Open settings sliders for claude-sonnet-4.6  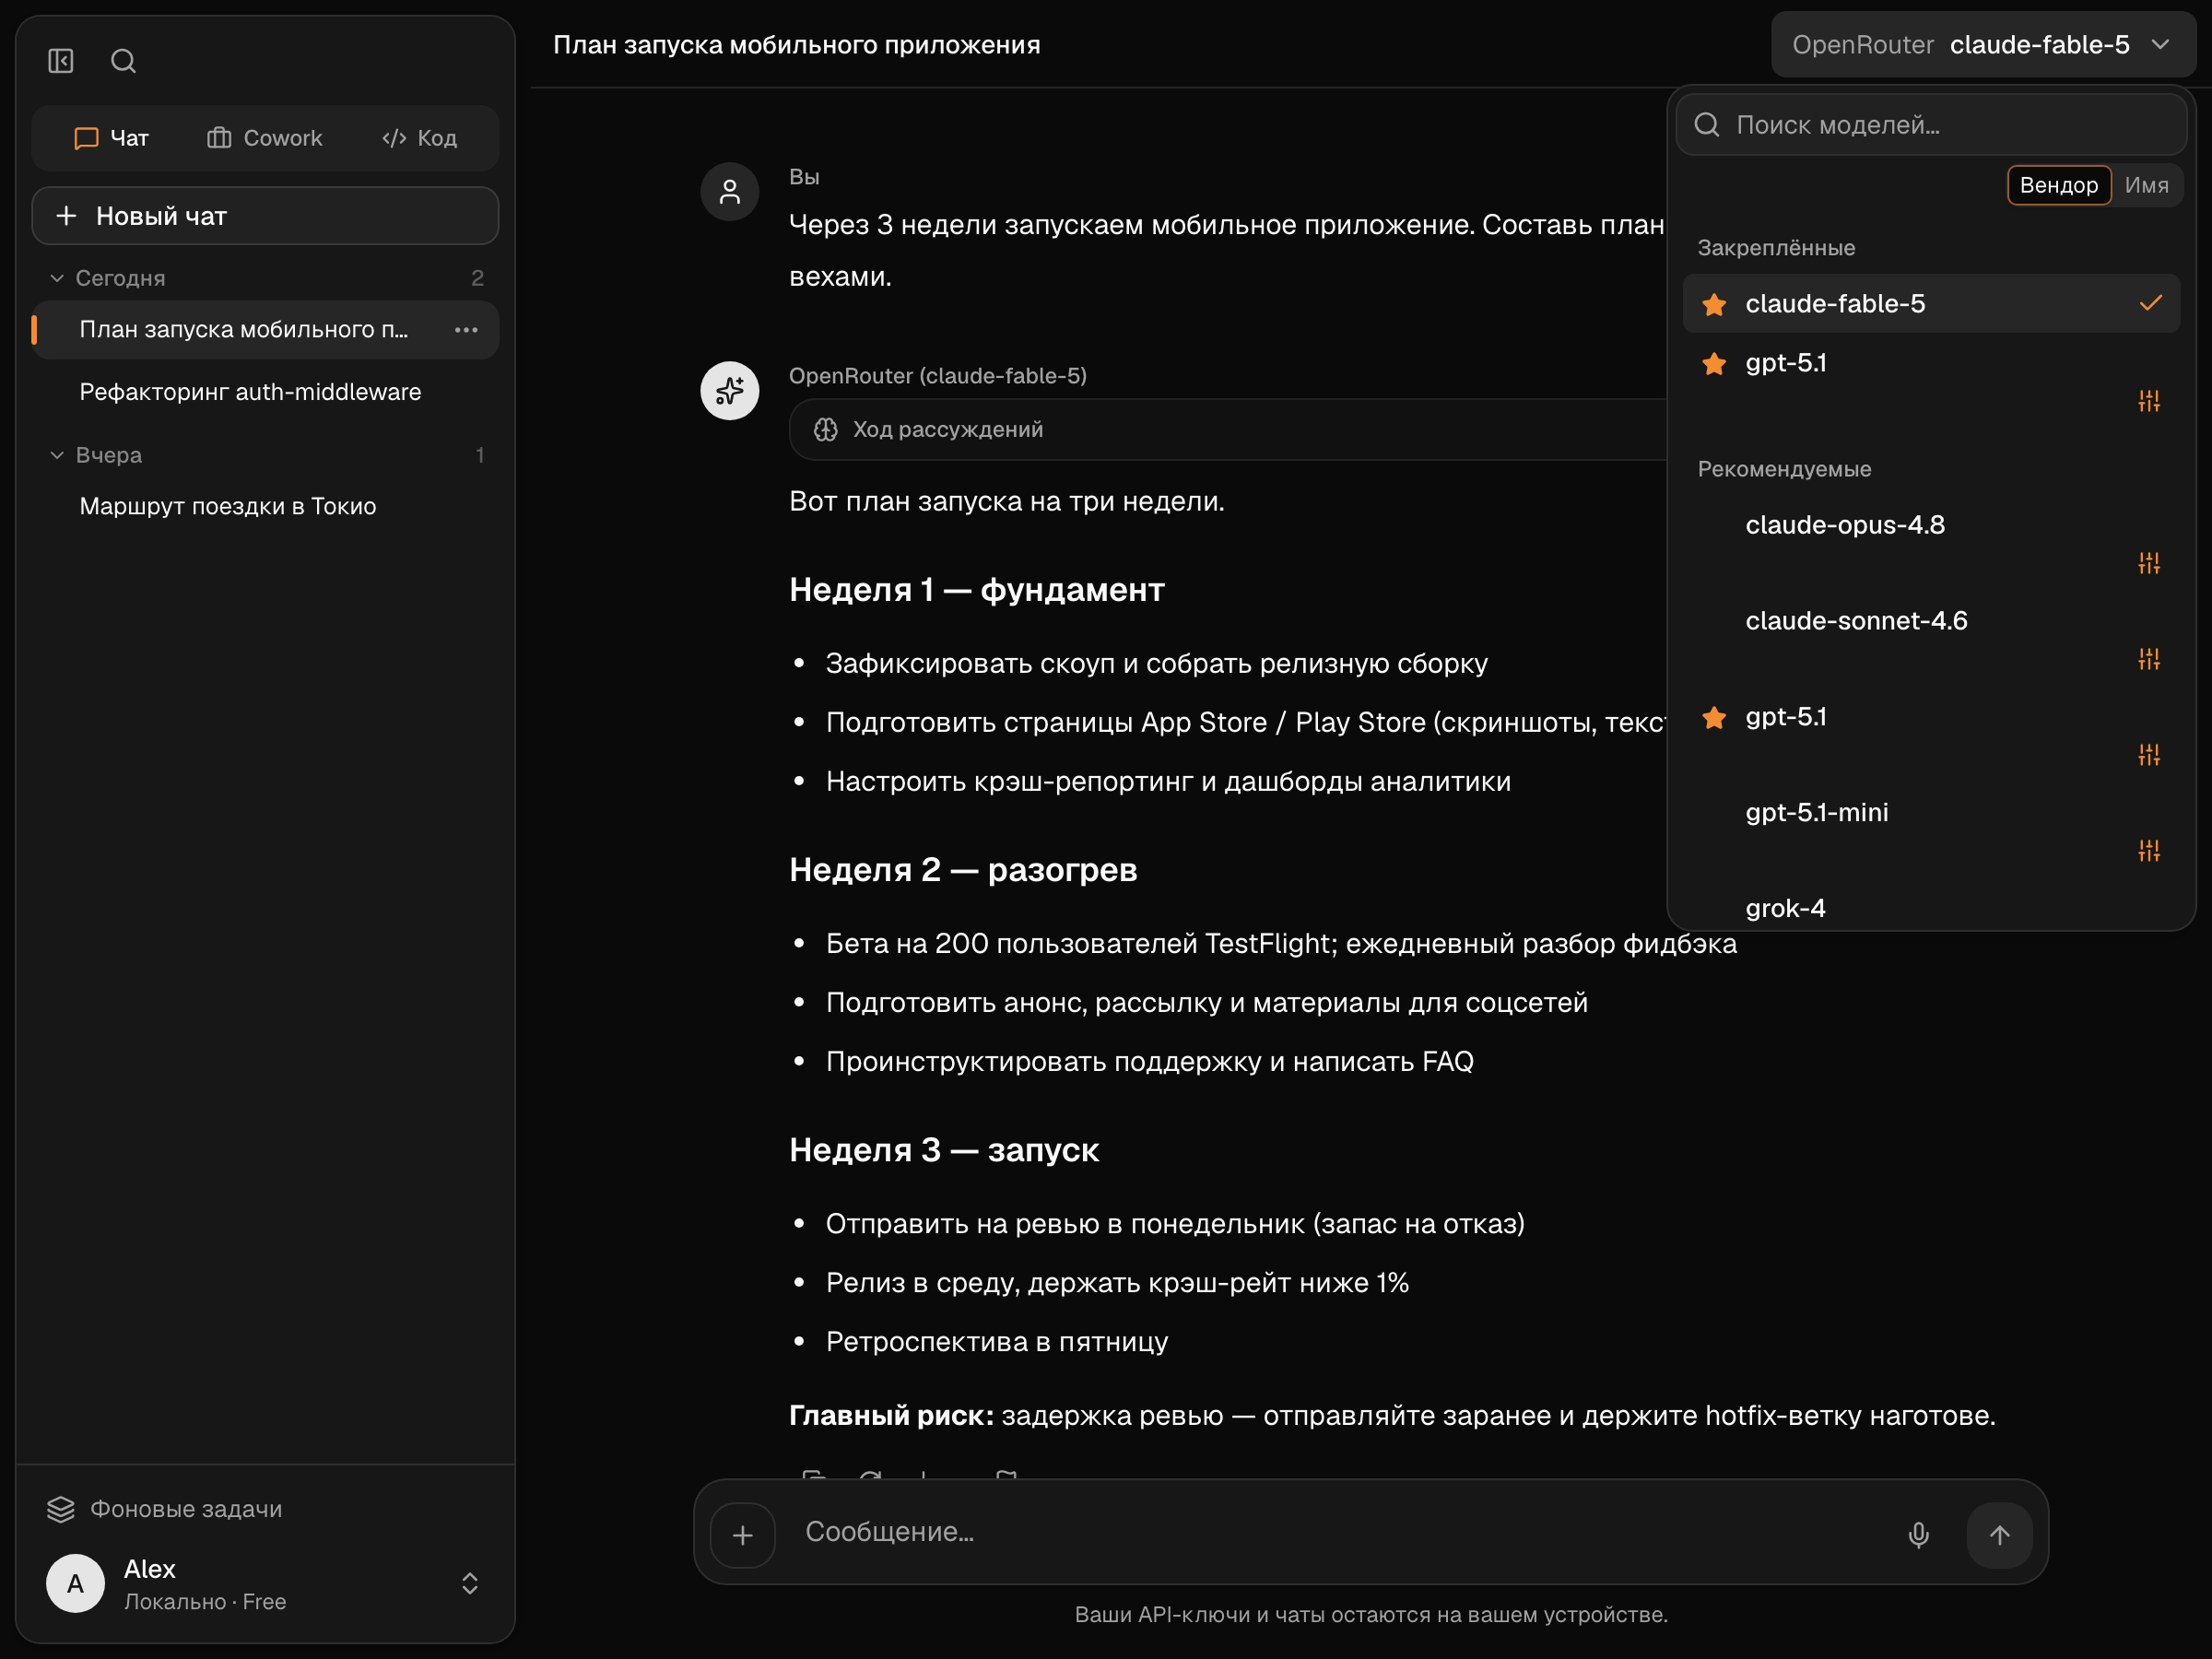[x=2149, y=659]
